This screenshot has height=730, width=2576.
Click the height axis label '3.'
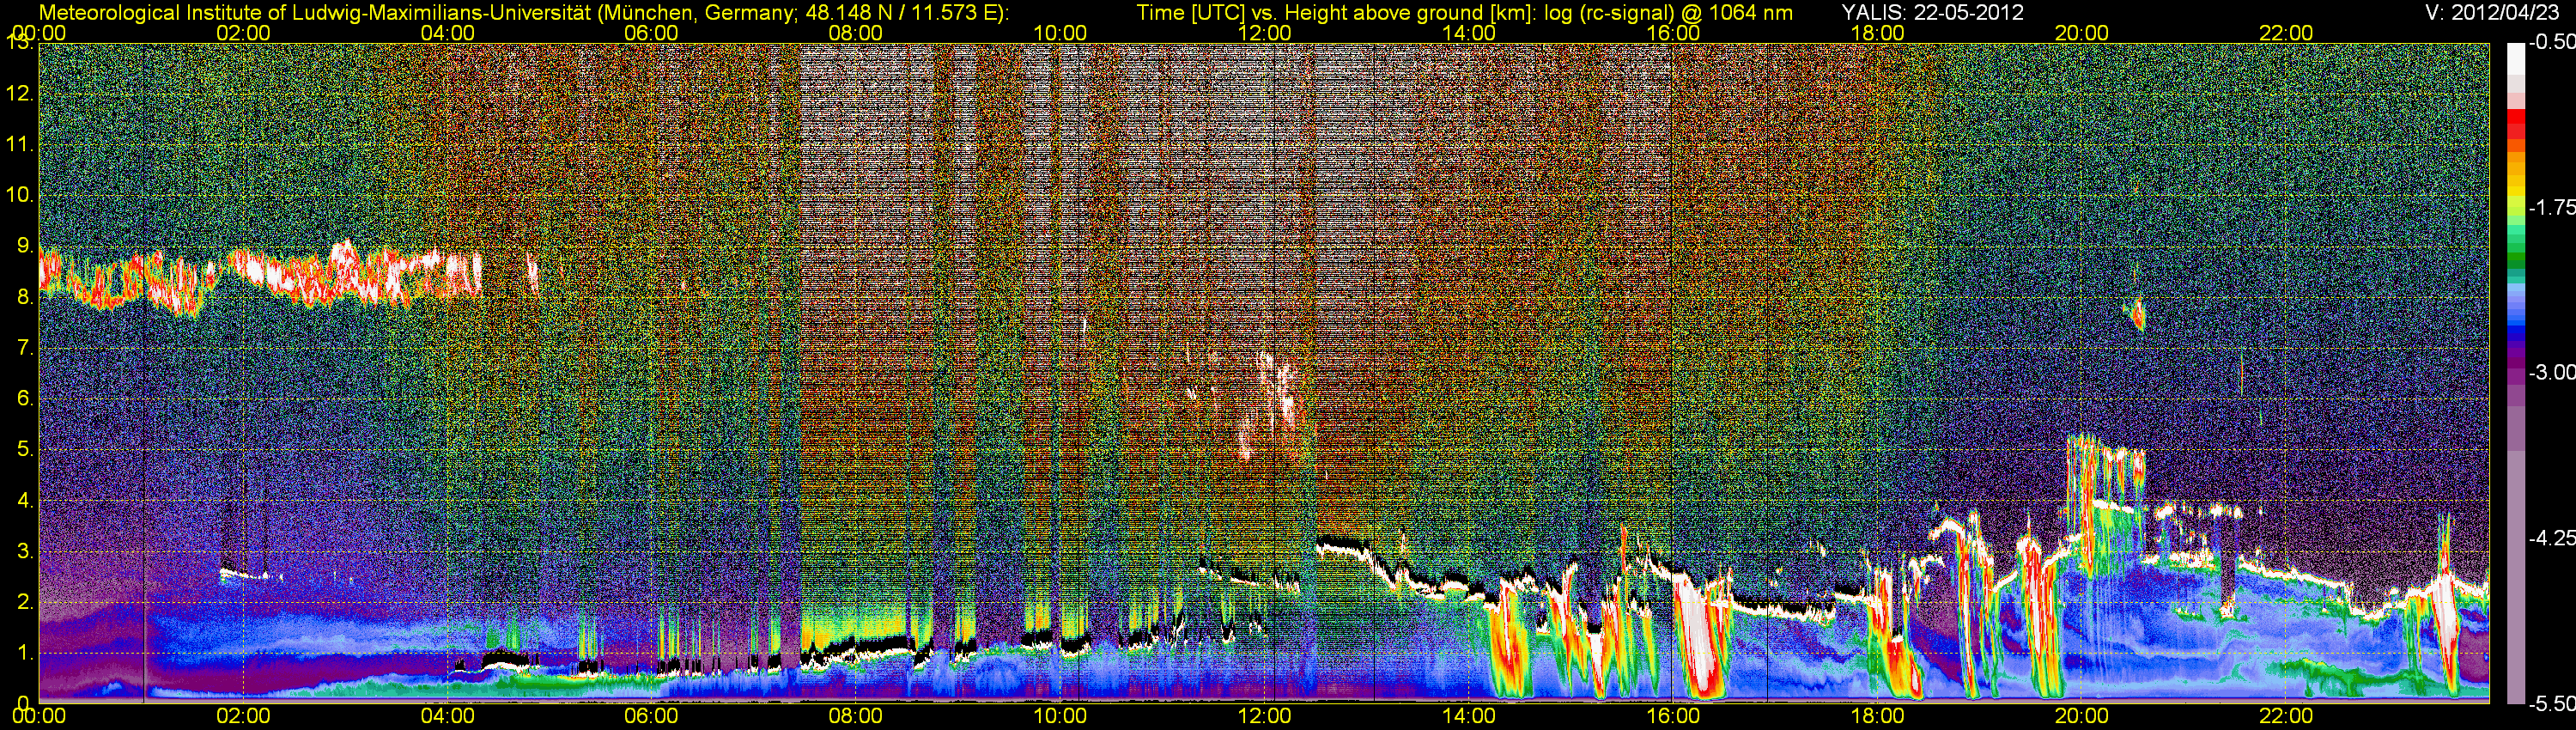pos(25,551)
